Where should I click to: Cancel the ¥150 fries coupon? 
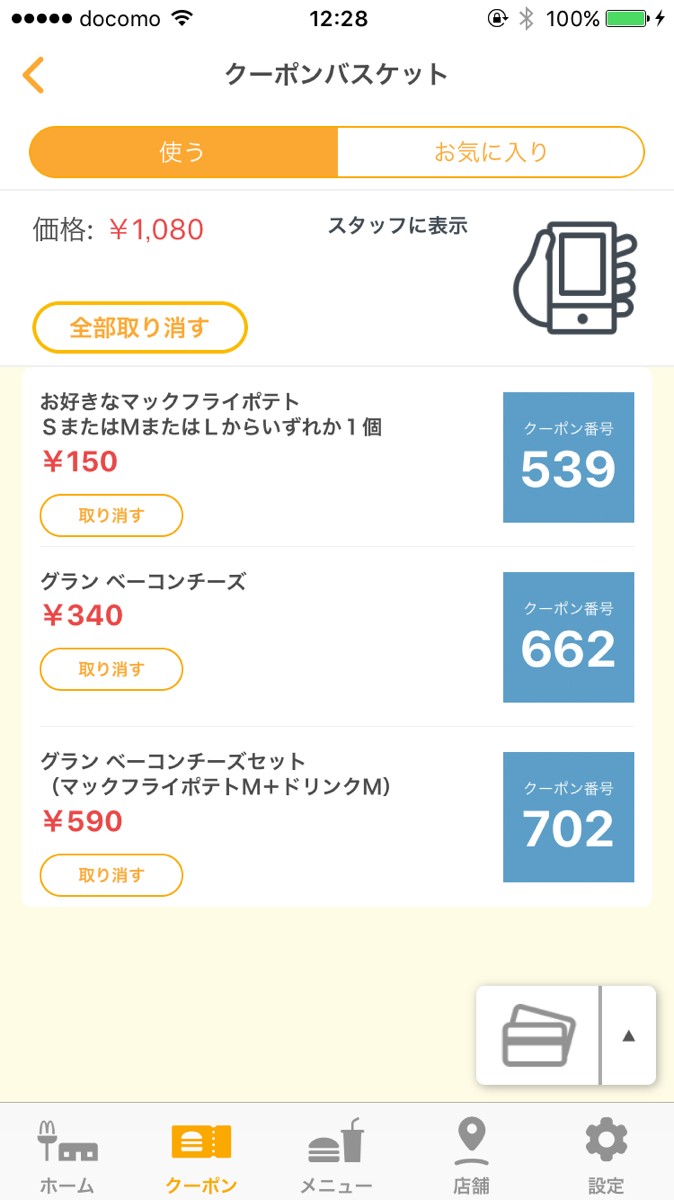coord(111,516)
